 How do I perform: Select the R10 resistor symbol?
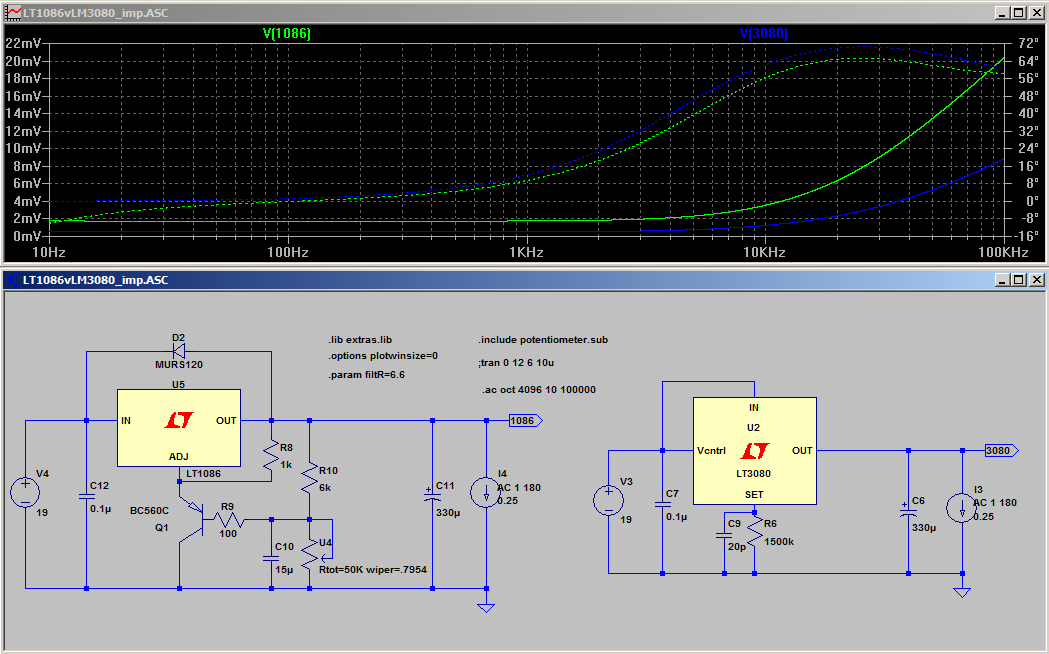[x=309, y=479]
